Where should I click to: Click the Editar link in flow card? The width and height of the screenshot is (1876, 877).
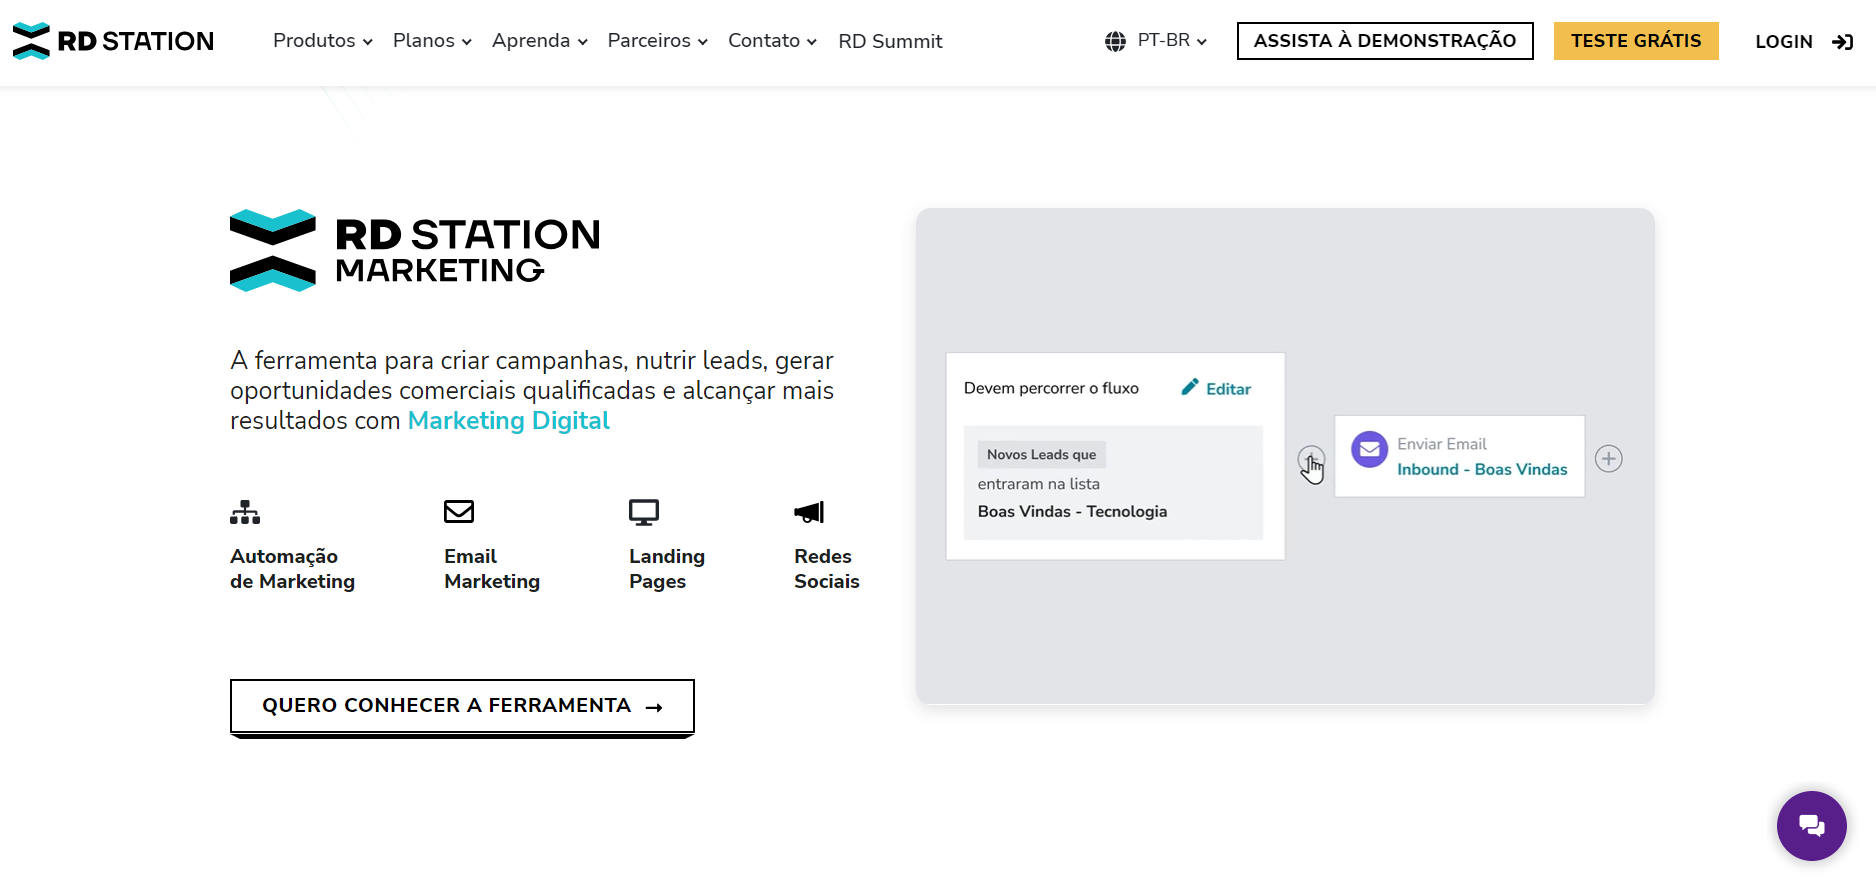[x=1228, y=389]
